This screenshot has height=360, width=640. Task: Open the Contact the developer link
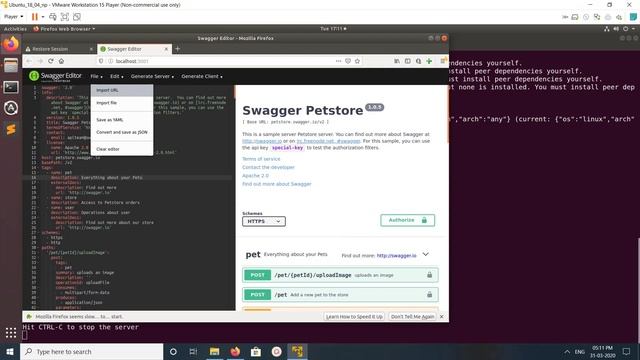coord(268,167)
